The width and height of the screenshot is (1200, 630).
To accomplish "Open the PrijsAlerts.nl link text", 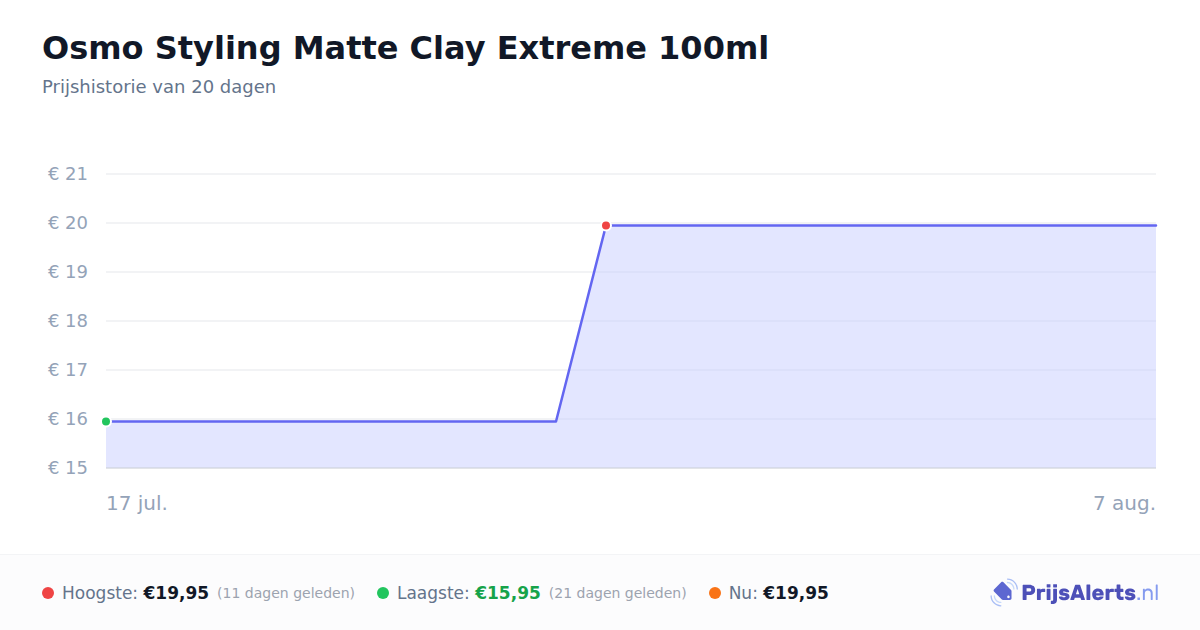I will click(1090, 593).
